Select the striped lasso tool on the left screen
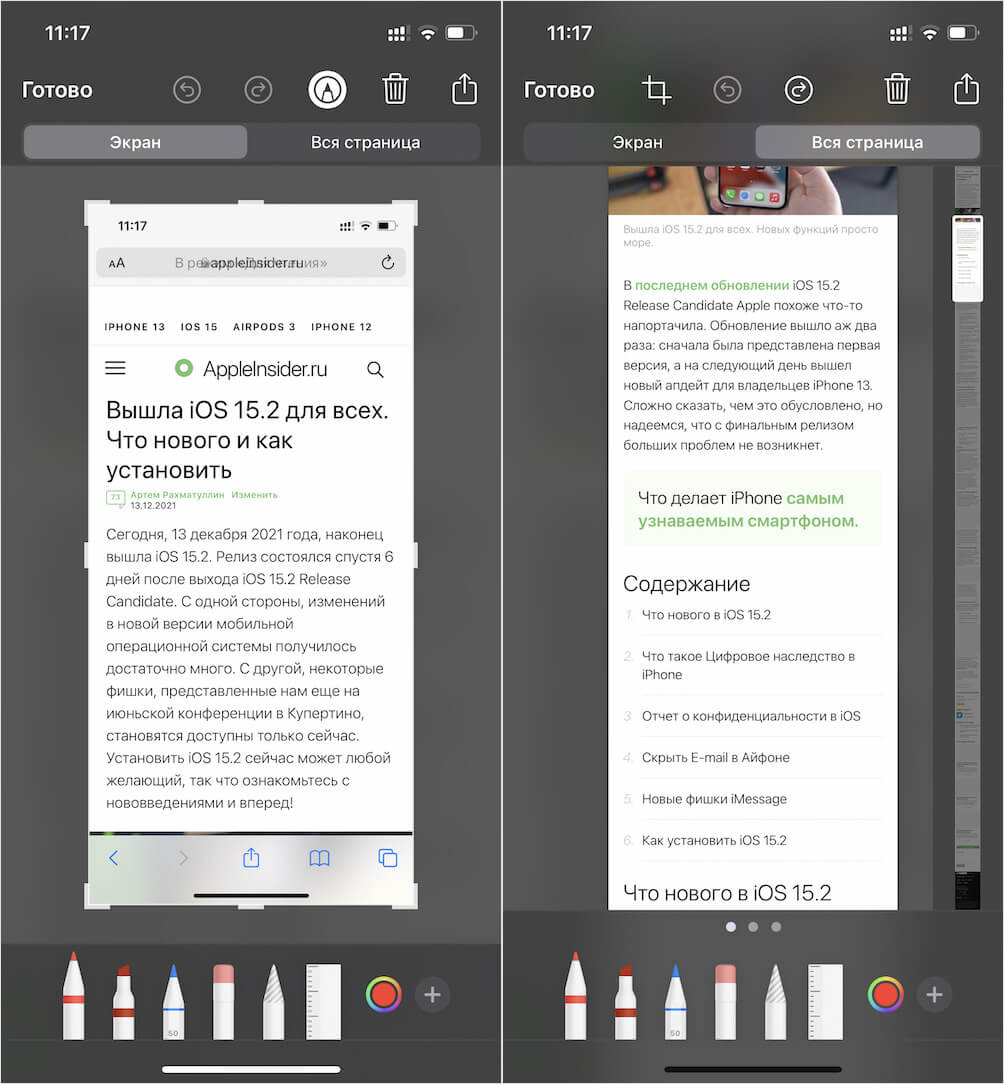The image size is (1004, 1084). [273, 1000]
